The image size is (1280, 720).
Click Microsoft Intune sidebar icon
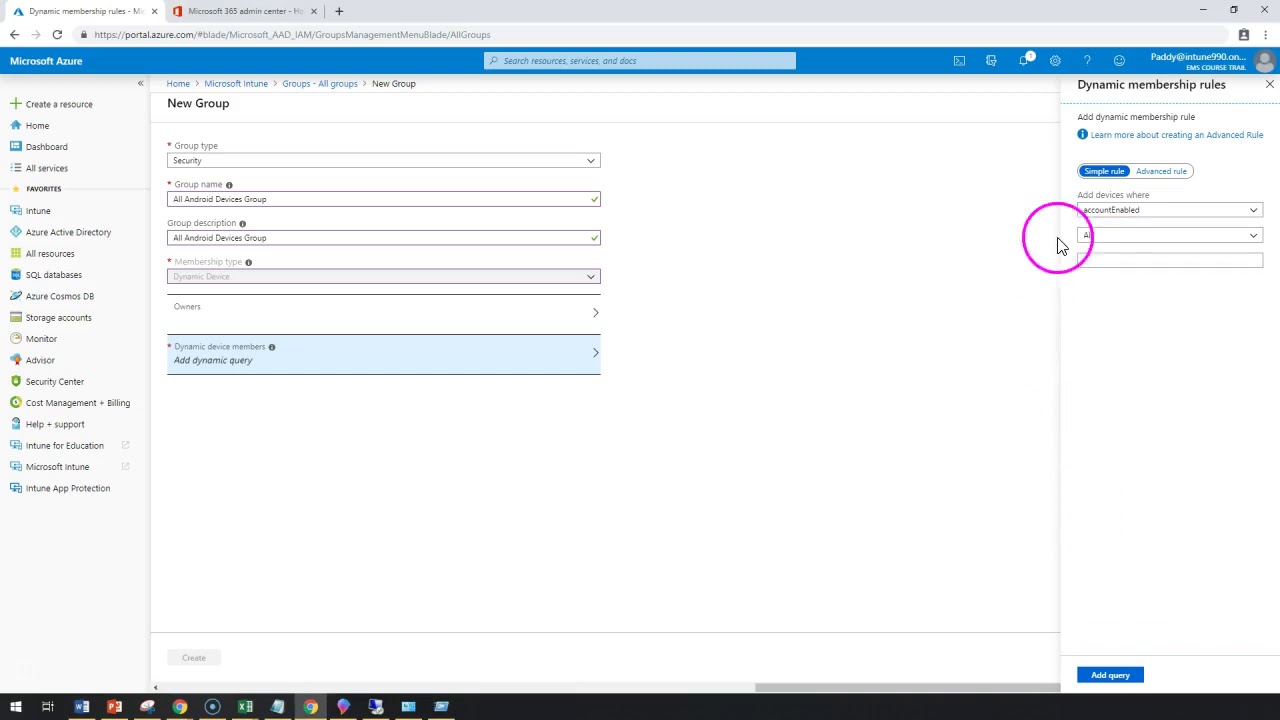tap(15, 467)
